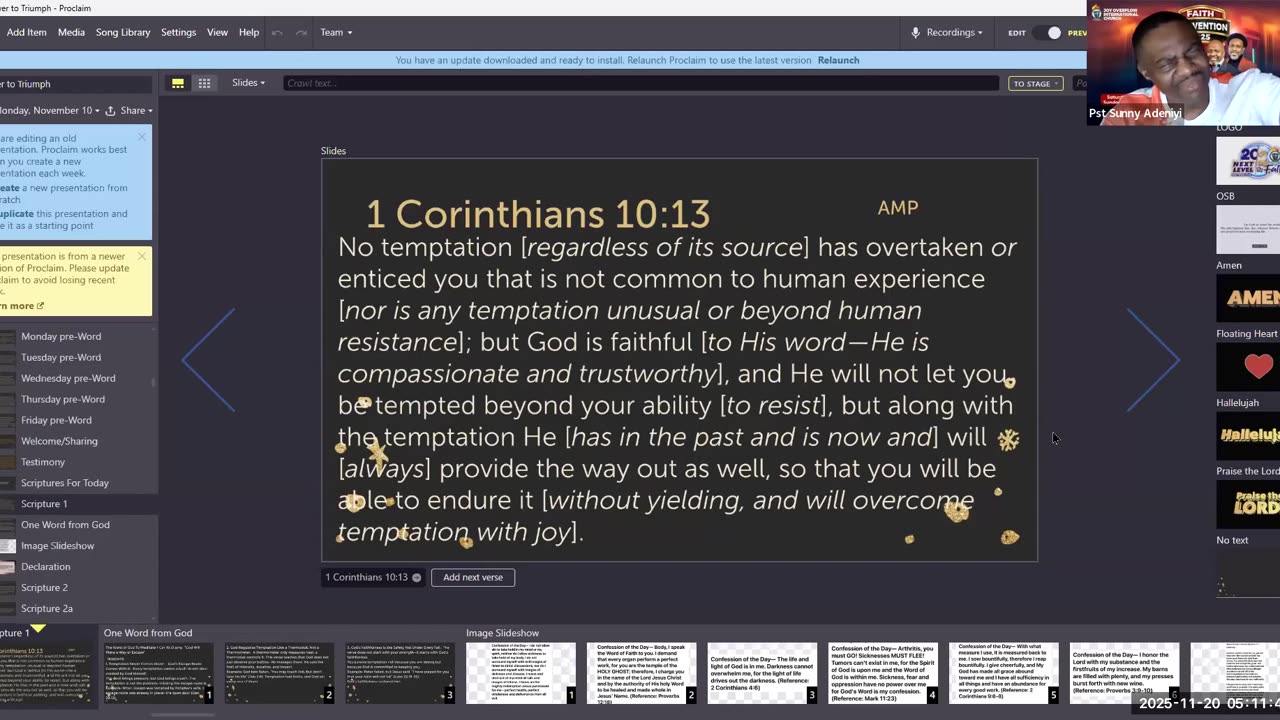Viewport: 1280px width, 720px height.
Task: Open the Help menu
Action: point(249,32)
